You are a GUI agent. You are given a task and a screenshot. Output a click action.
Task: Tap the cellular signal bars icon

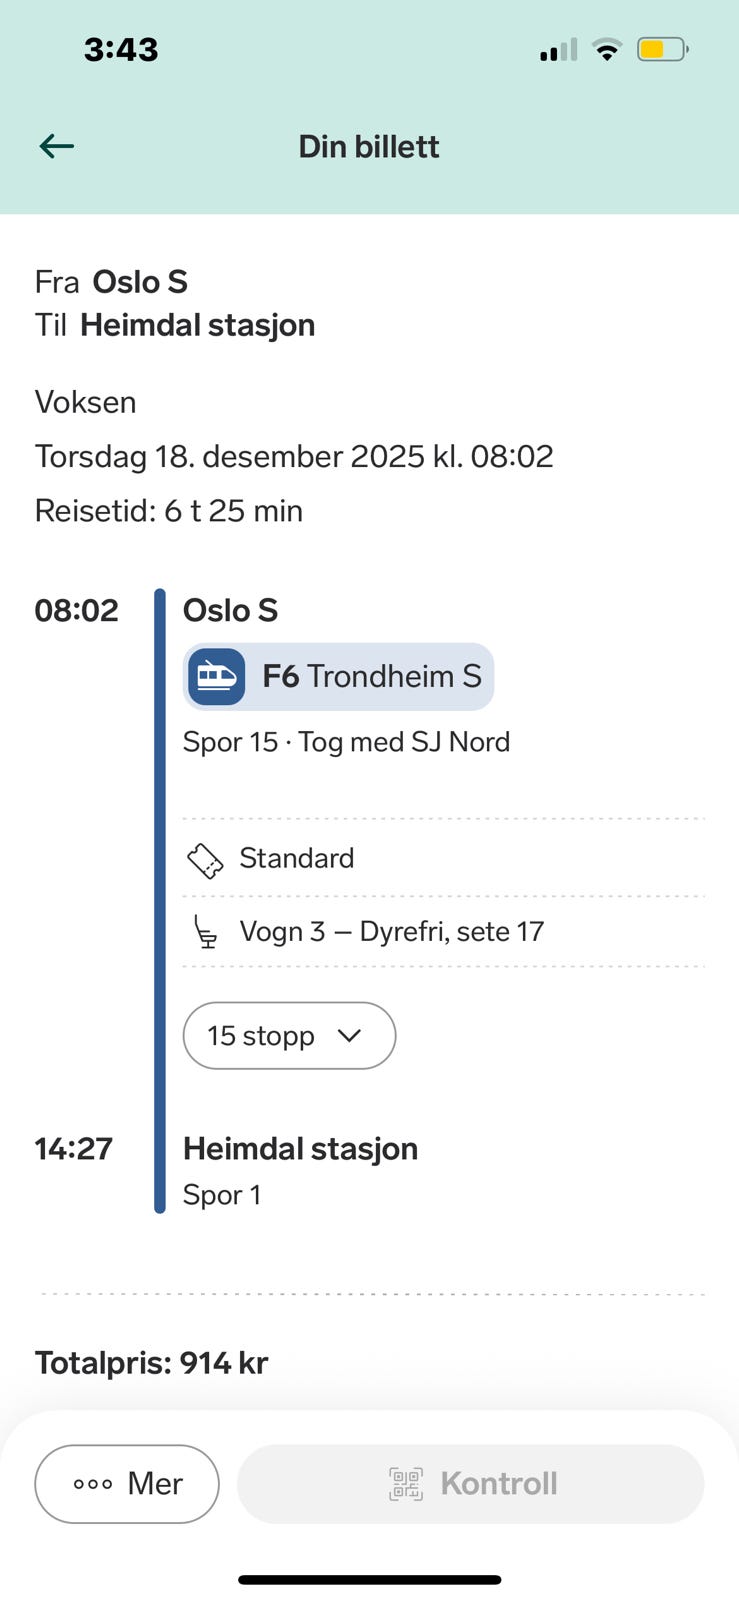[558, 50]
